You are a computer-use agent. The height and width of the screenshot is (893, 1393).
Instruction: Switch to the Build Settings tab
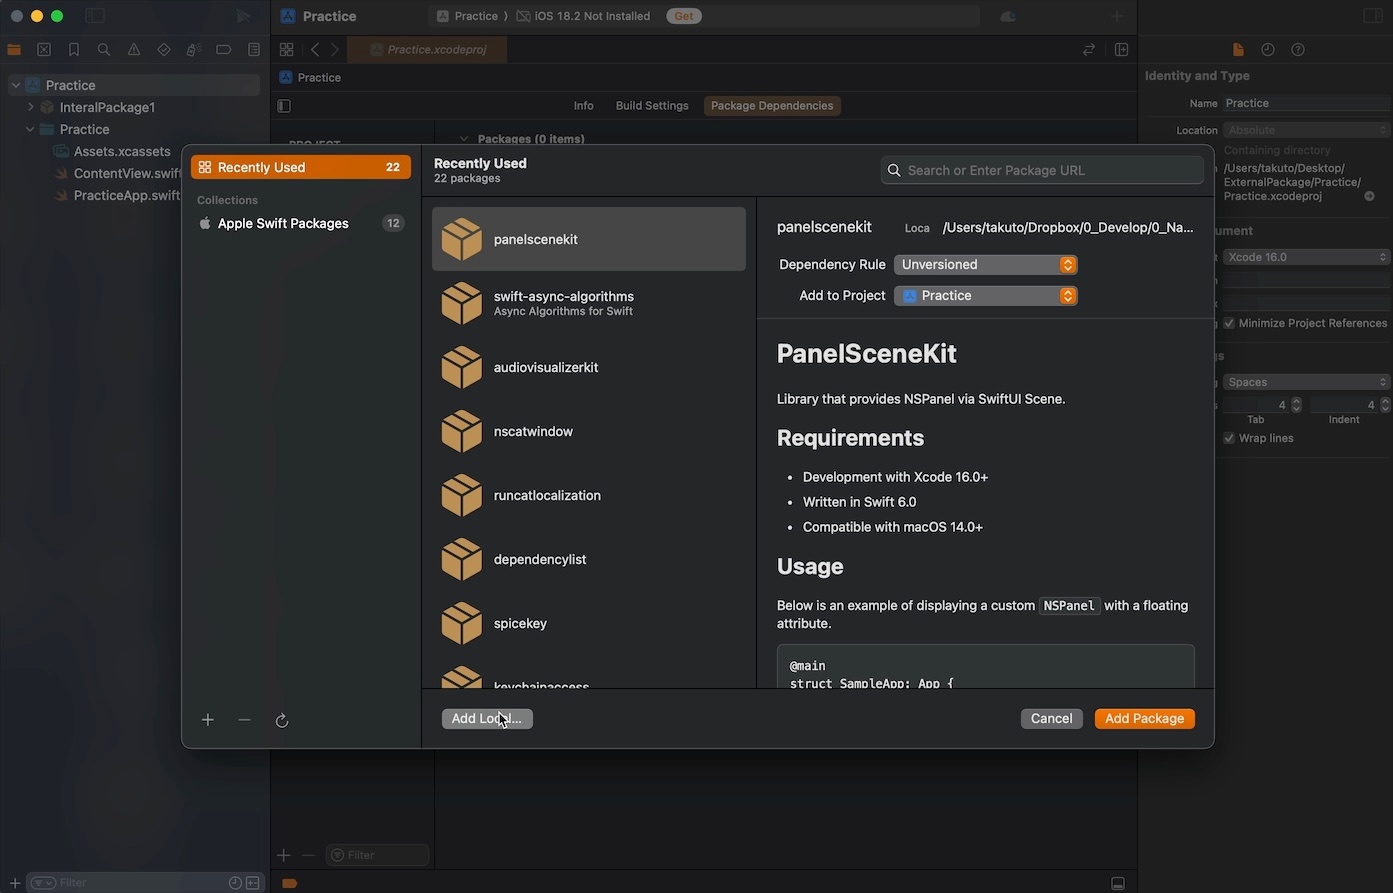coord(652,106)
